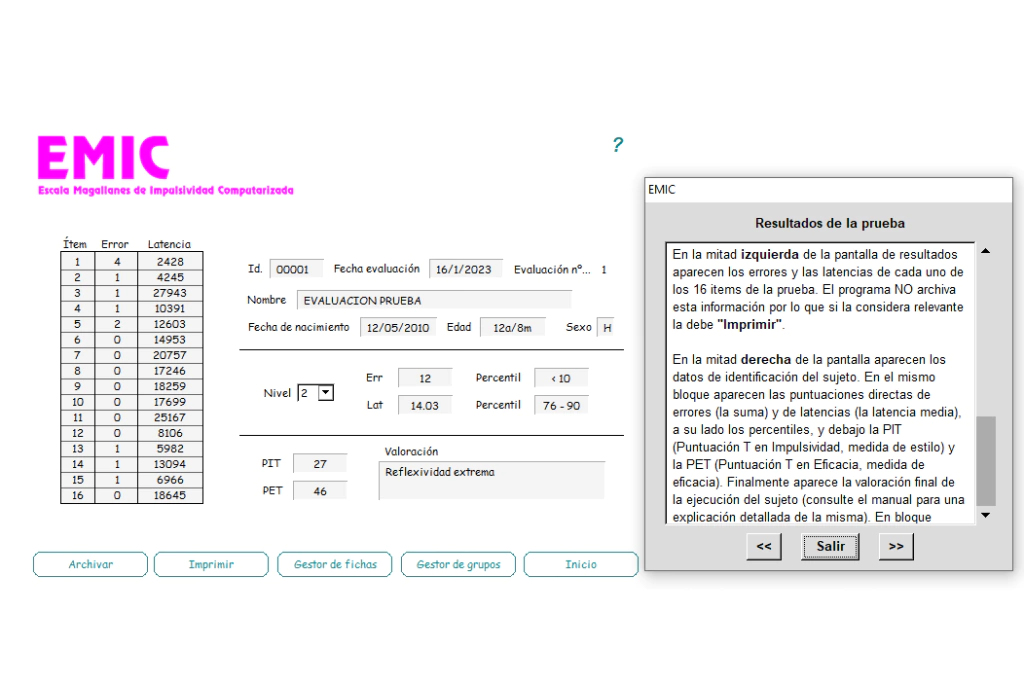
Task: Click the question mark help icon
Action: [x=617, y=145]
